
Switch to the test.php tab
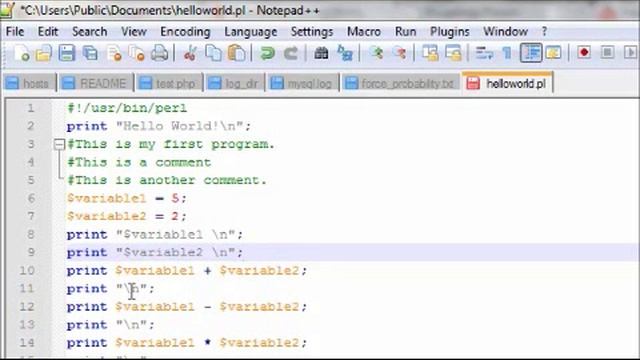[169, 84]
